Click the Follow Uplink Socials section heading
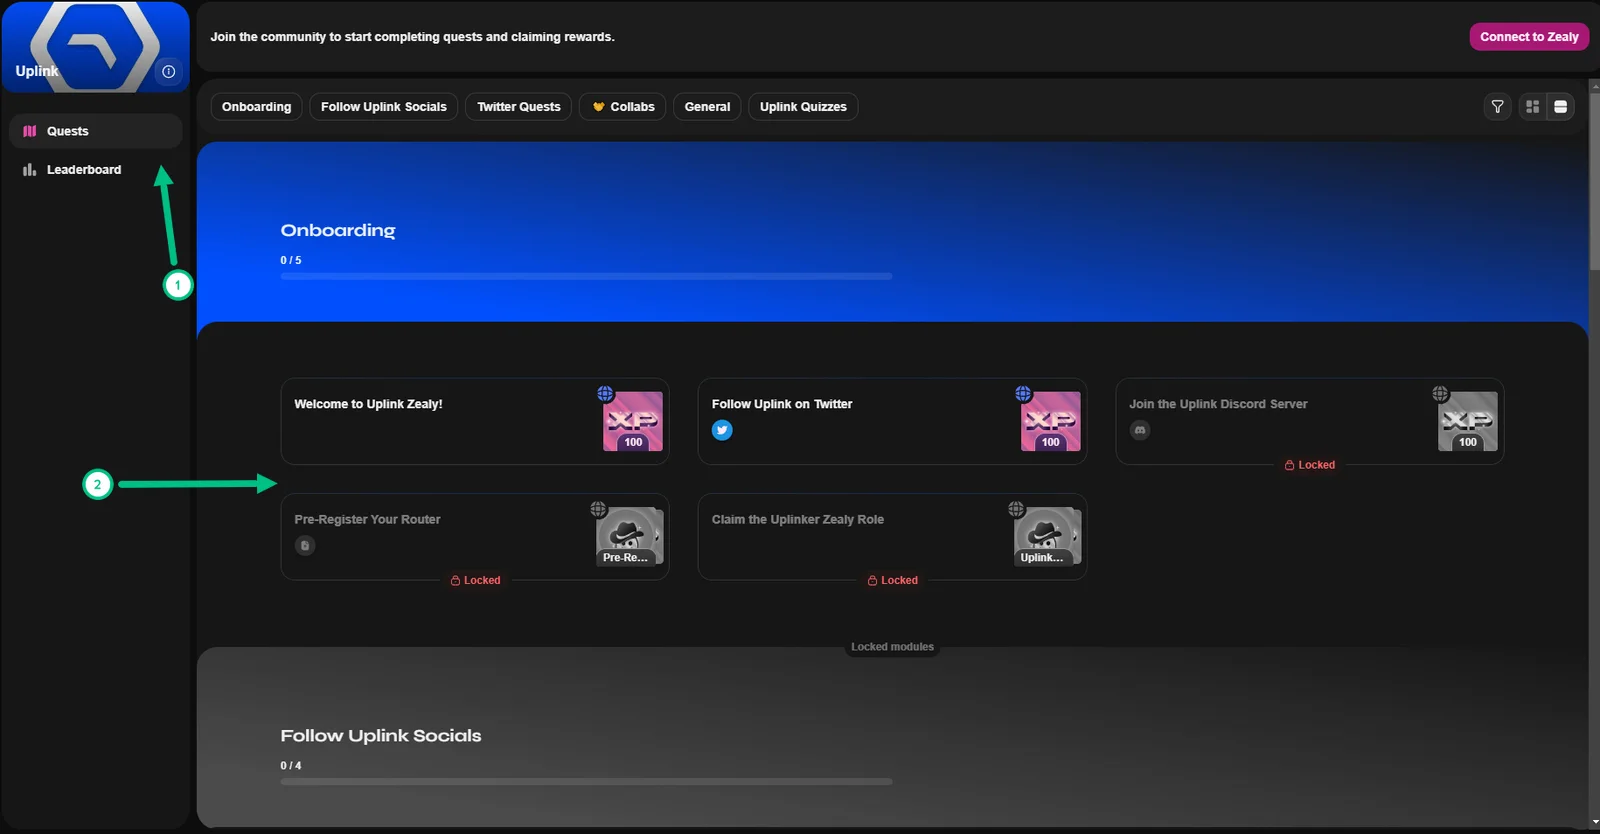Image resolution: width=1600 pixels, height=834 pixels. pos(381,736)
